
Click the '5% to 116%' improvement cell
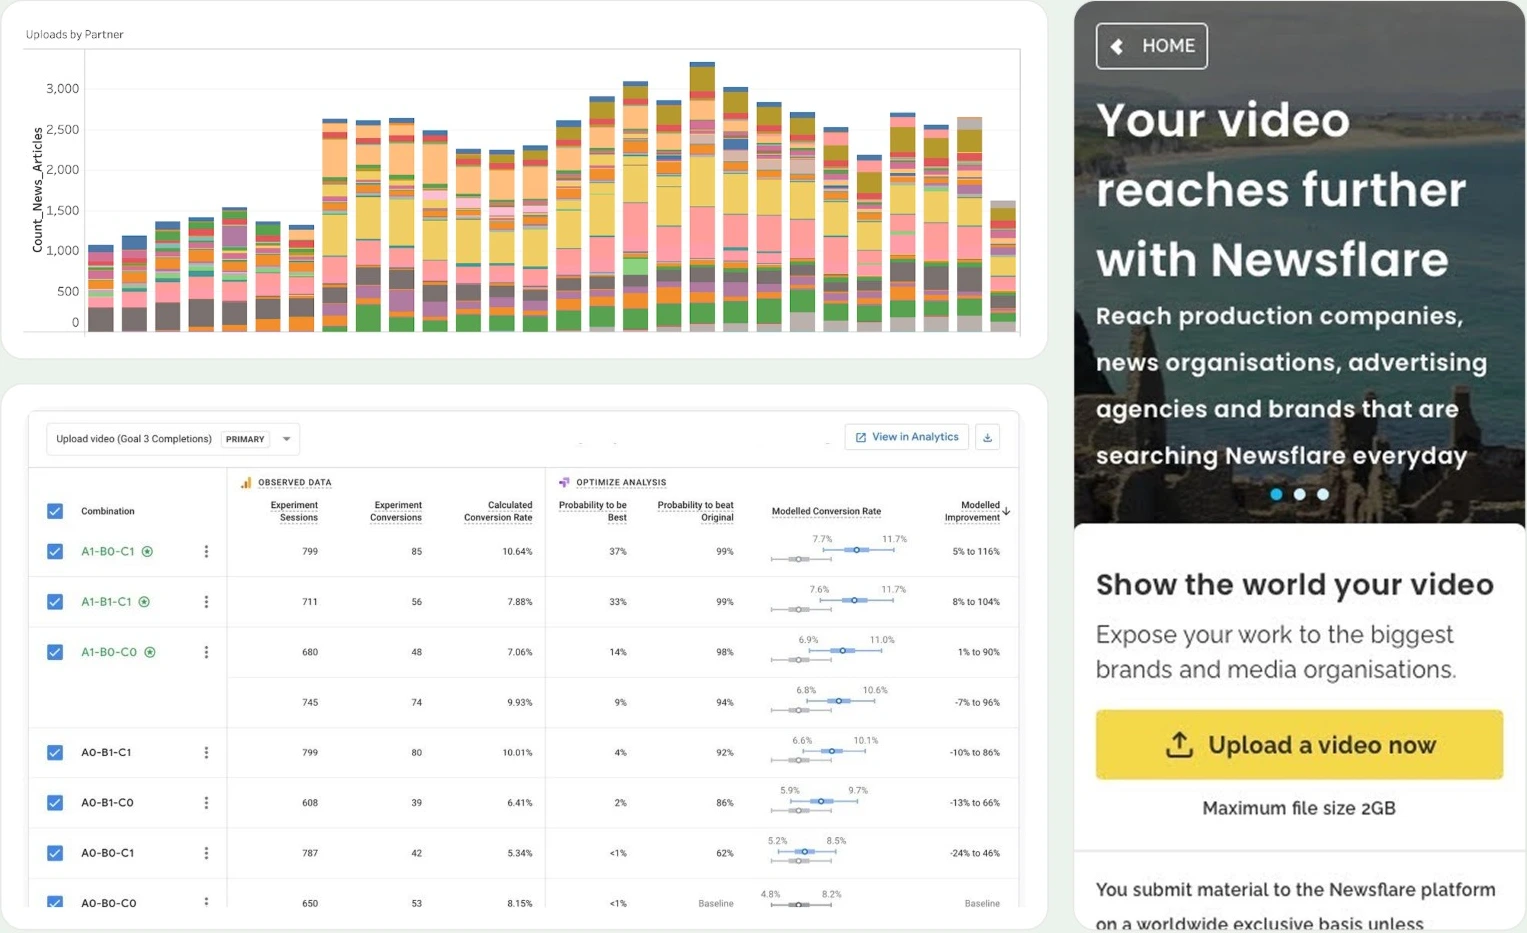pos(976,552)
